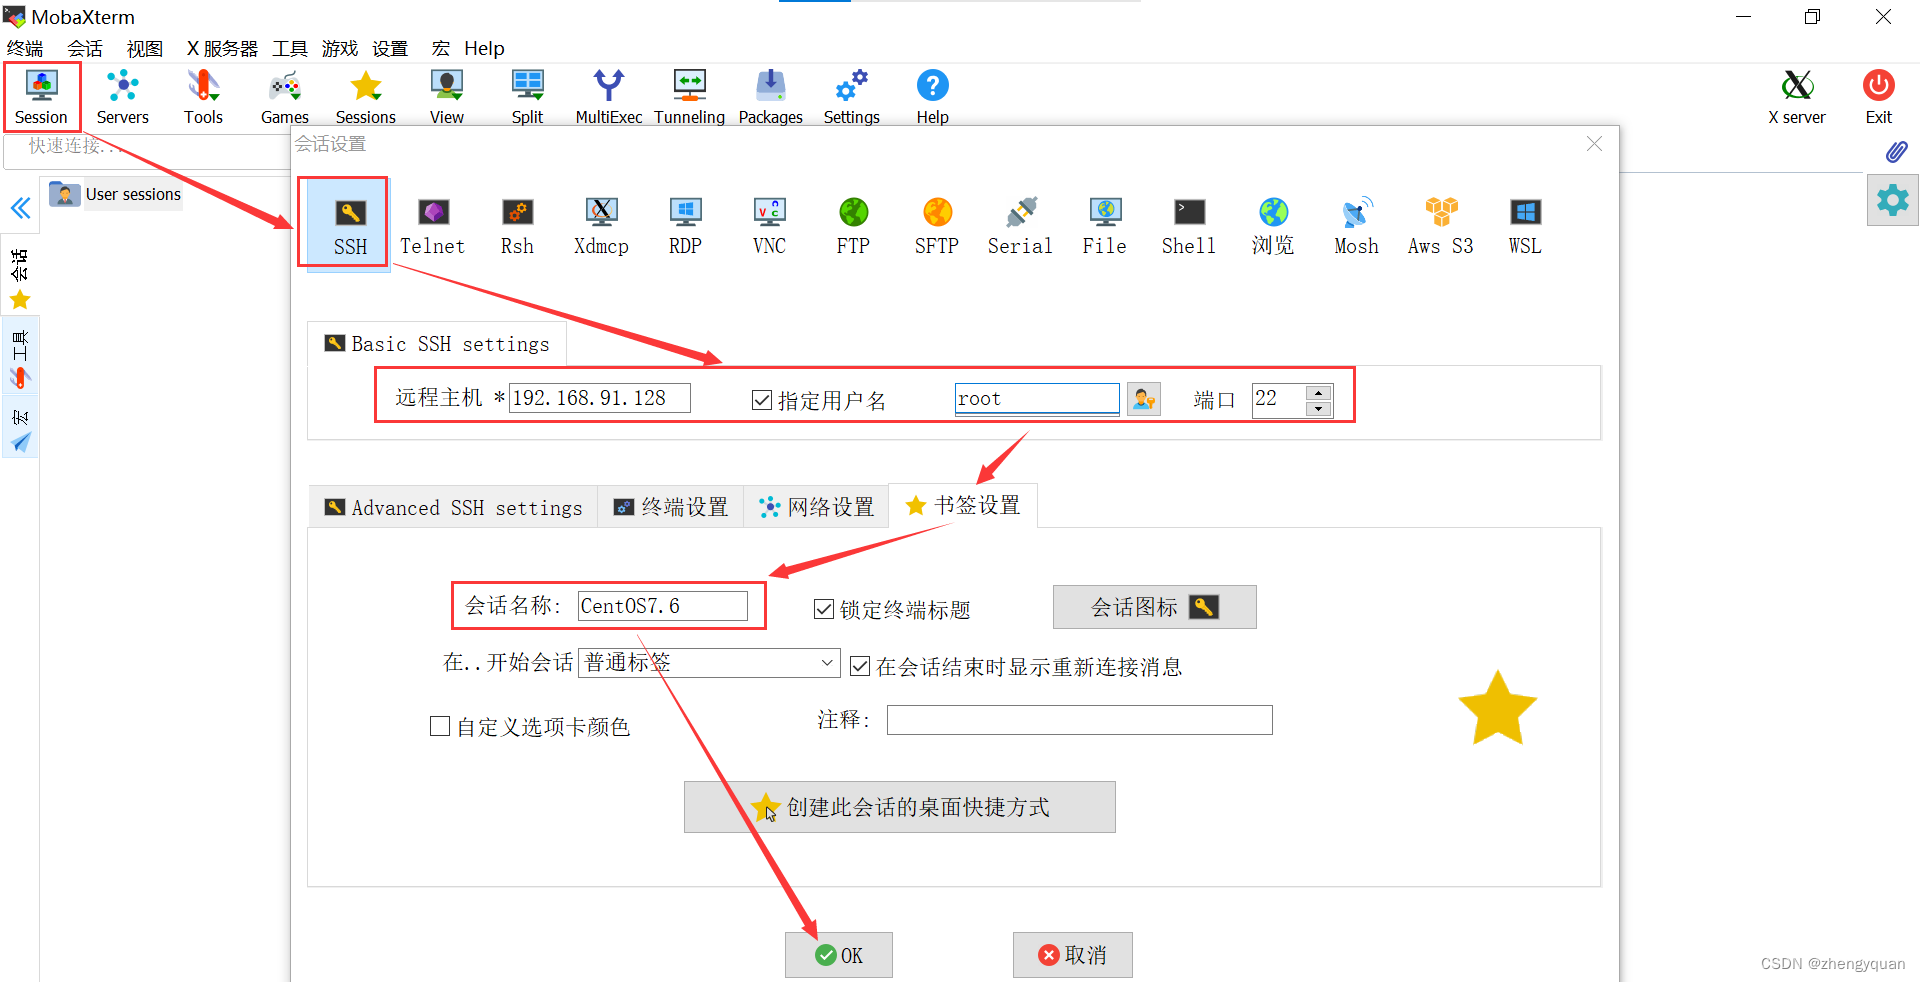Open the 宏 menu

coord(441,48)
